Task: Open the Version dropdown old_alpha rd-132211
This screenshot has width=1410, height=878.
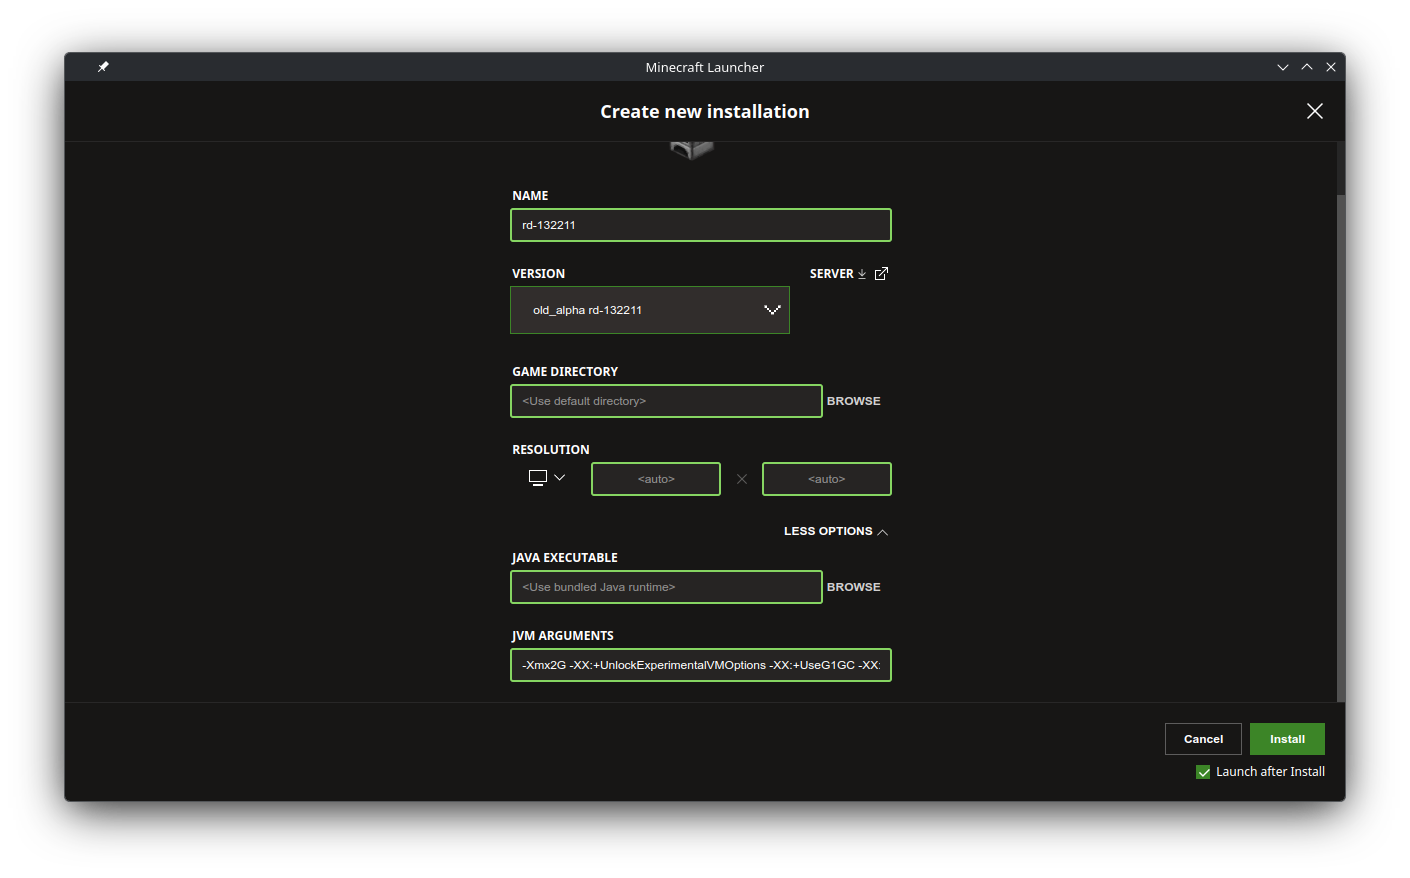Action: [650, 310]
